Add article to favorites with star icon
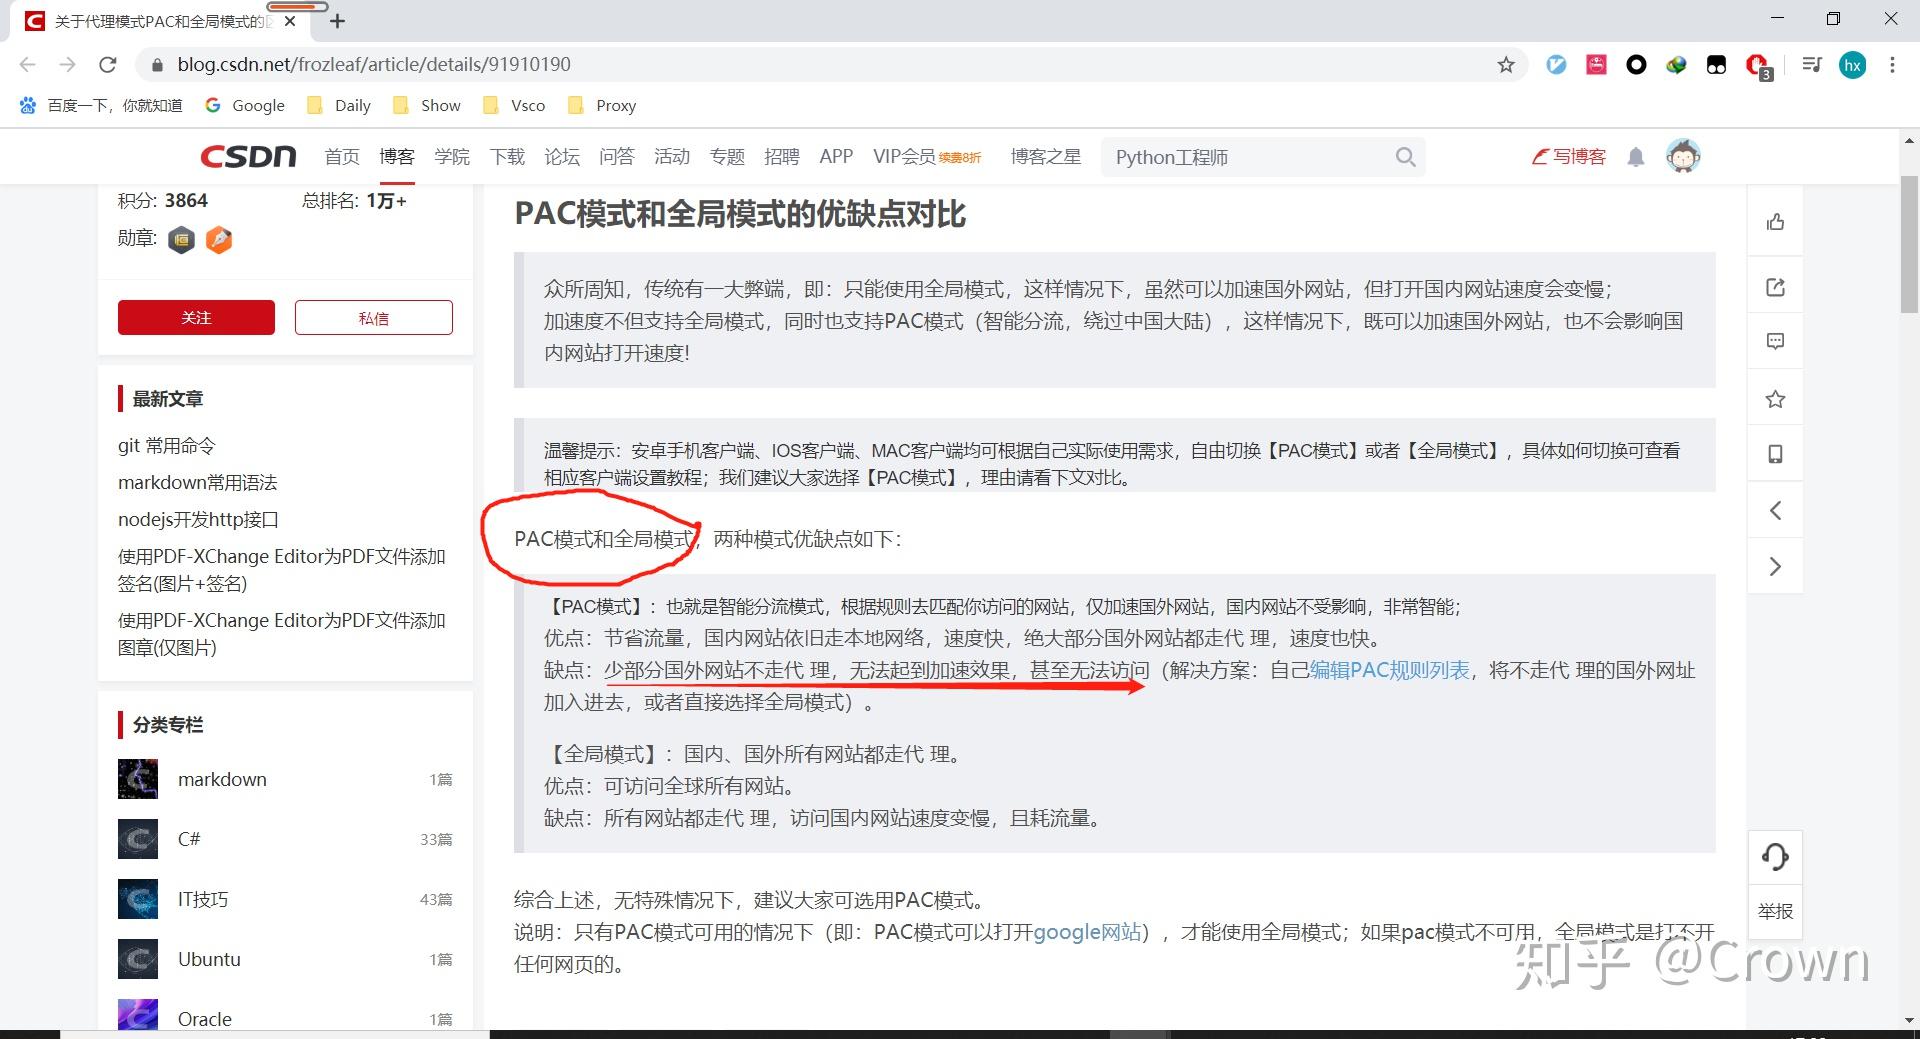This screenshot has height=1039, width=1920. 1775,399
